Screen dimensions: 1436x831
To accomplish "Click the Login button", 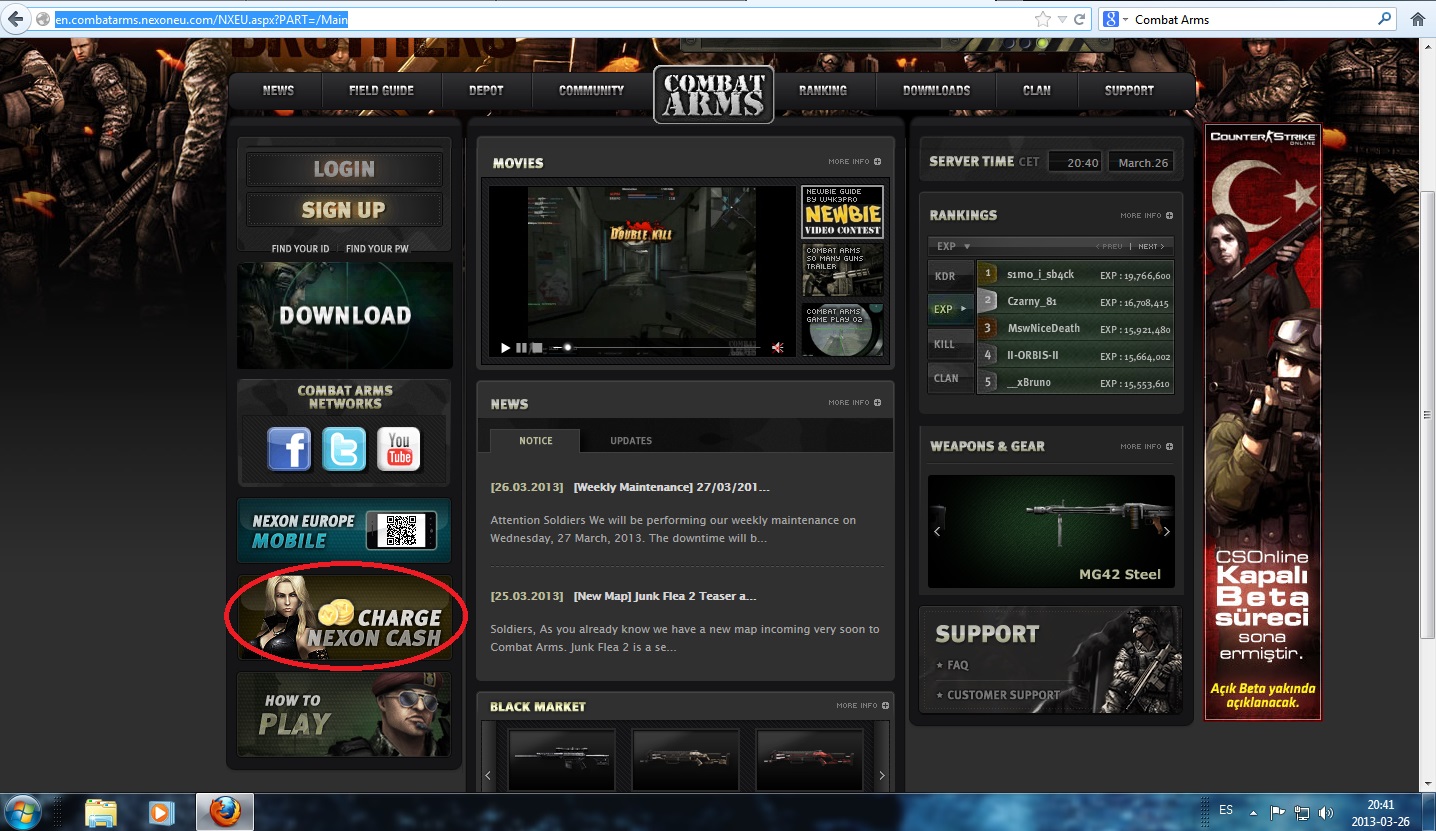I will [x=344, y=169].
